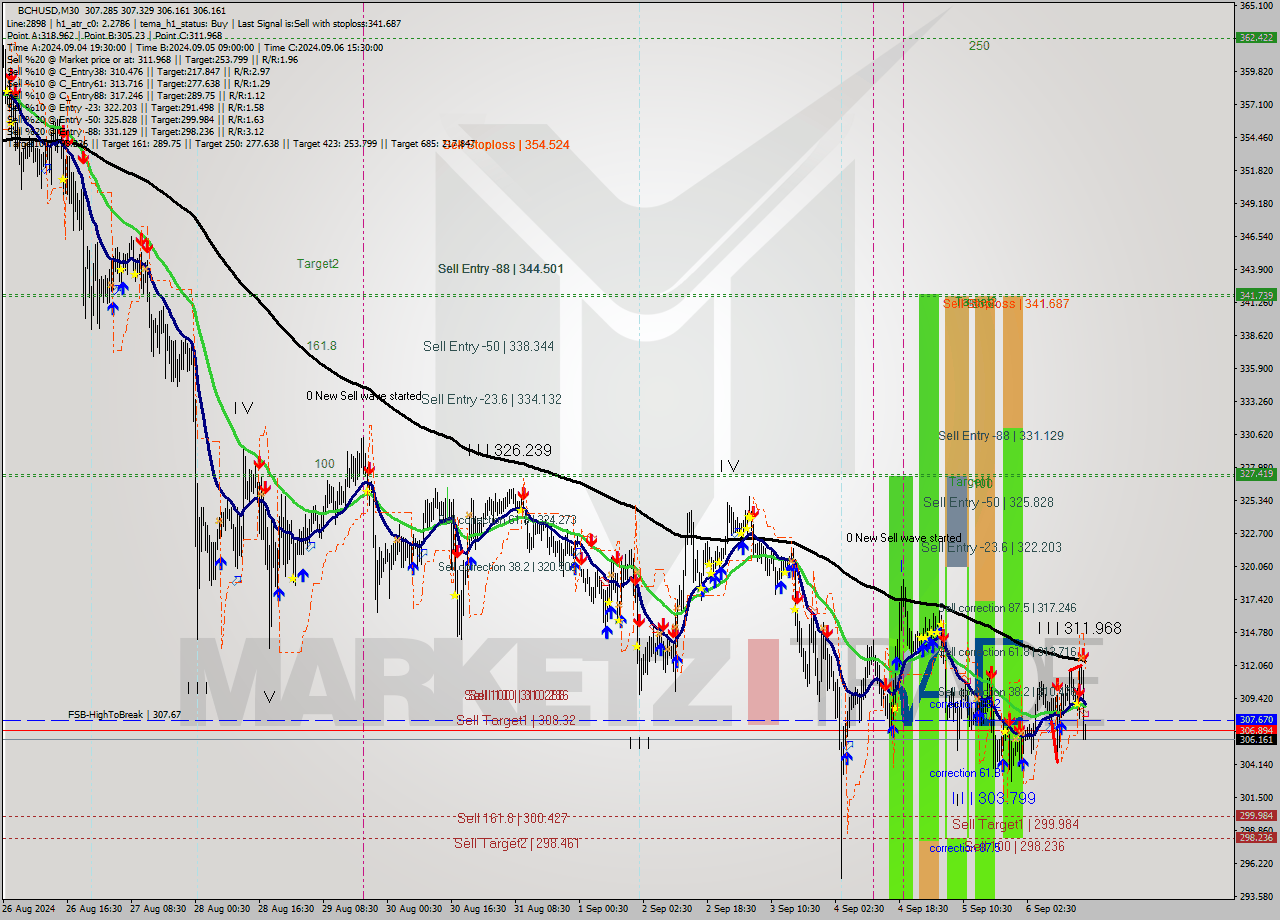Click the 'C_Entry88: 317.246' info line
The image size is (1280, 920).
pyautogui.click(x=138, y=95)
